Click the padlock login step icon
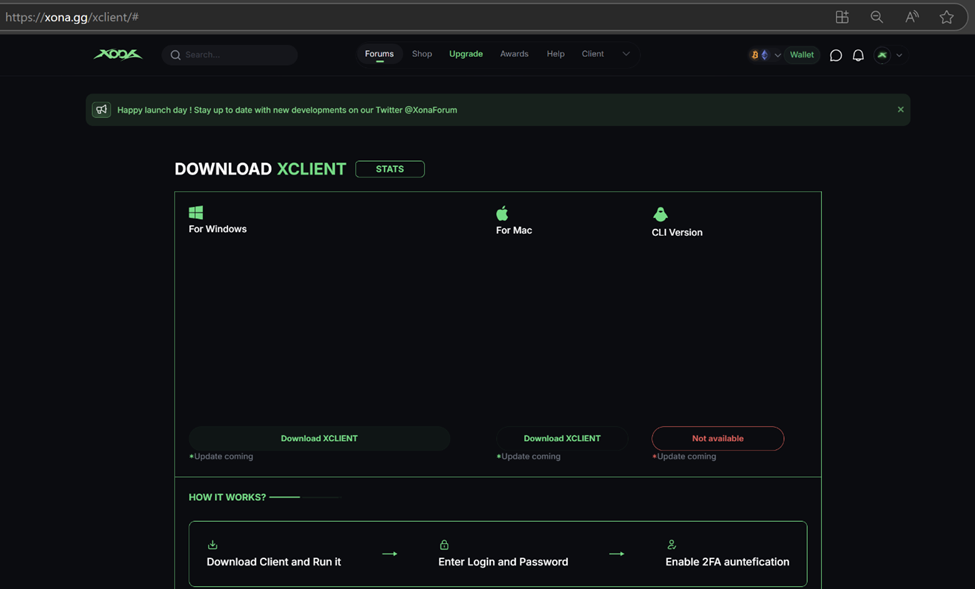 click(x=444, y=545)
